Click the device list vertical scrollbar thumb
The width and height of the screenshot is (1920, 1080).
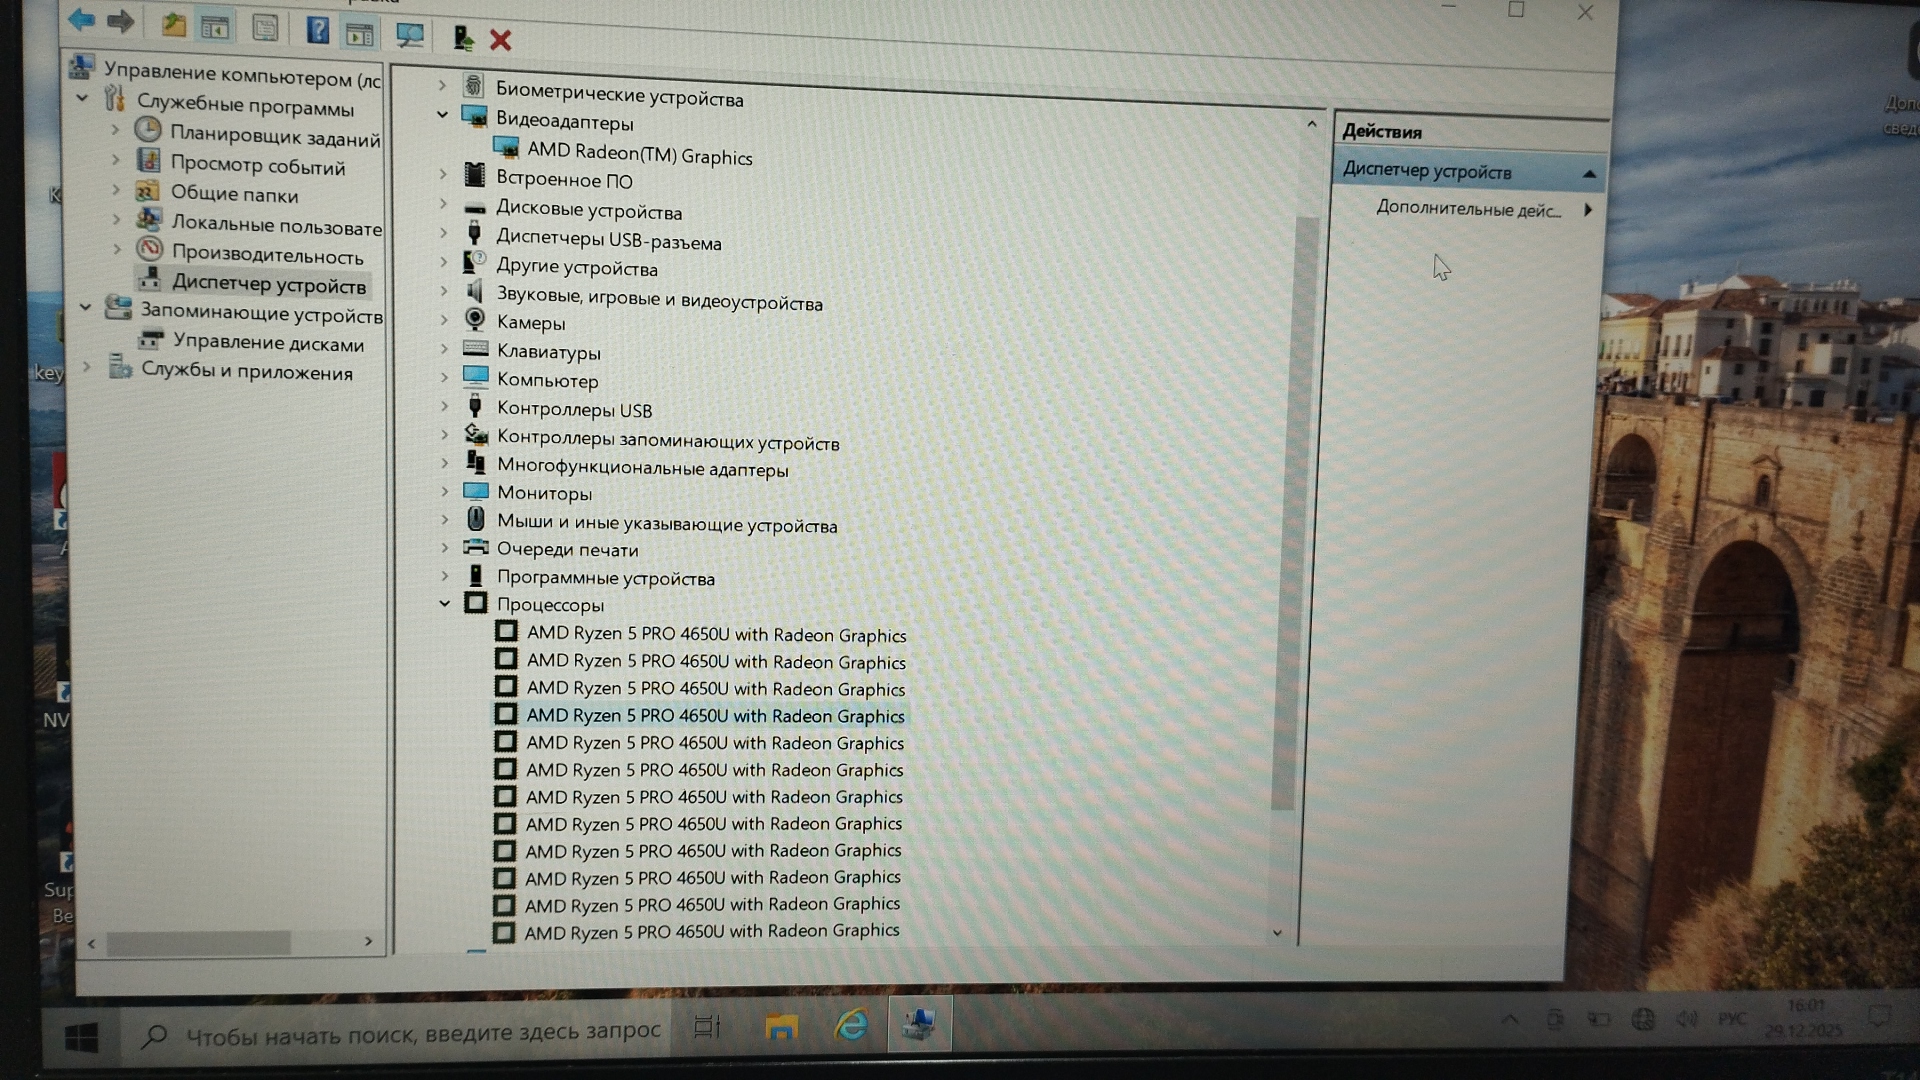[1294, 510]
